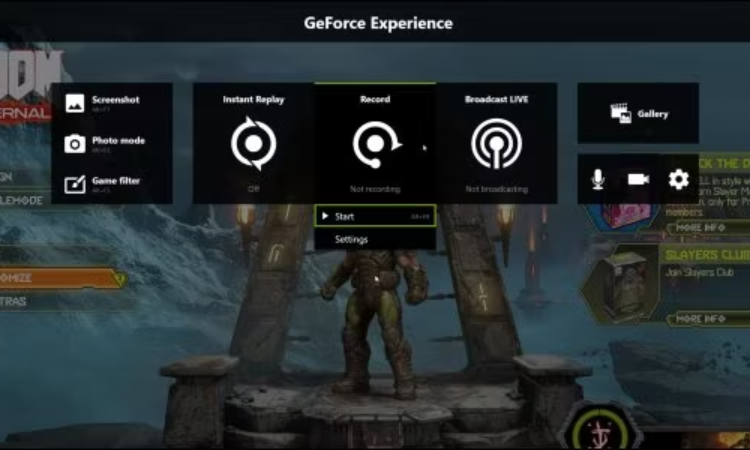
Task: Click the Broadcast LIVE antenna icon
Action: click(x=496, y=143)
